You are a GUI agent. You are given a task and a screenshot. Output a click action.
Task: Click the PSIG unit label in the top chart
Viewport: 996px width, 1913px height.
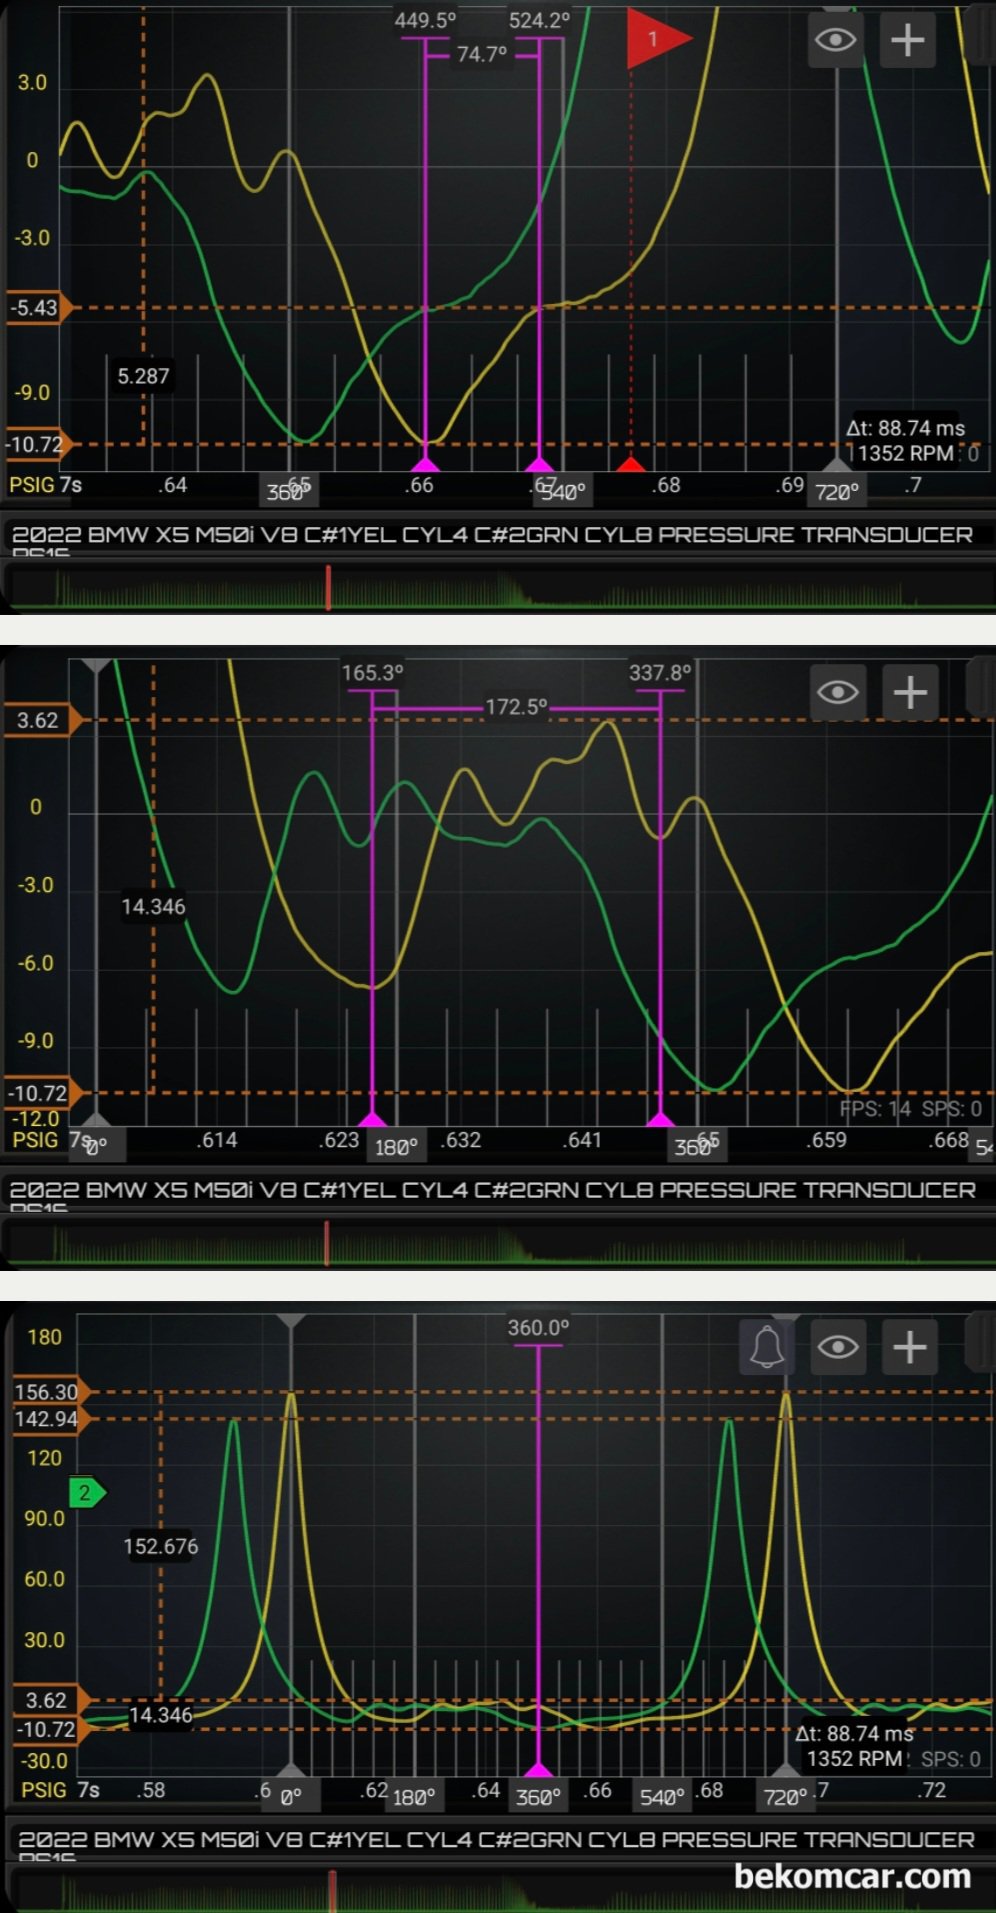(32, 485)
